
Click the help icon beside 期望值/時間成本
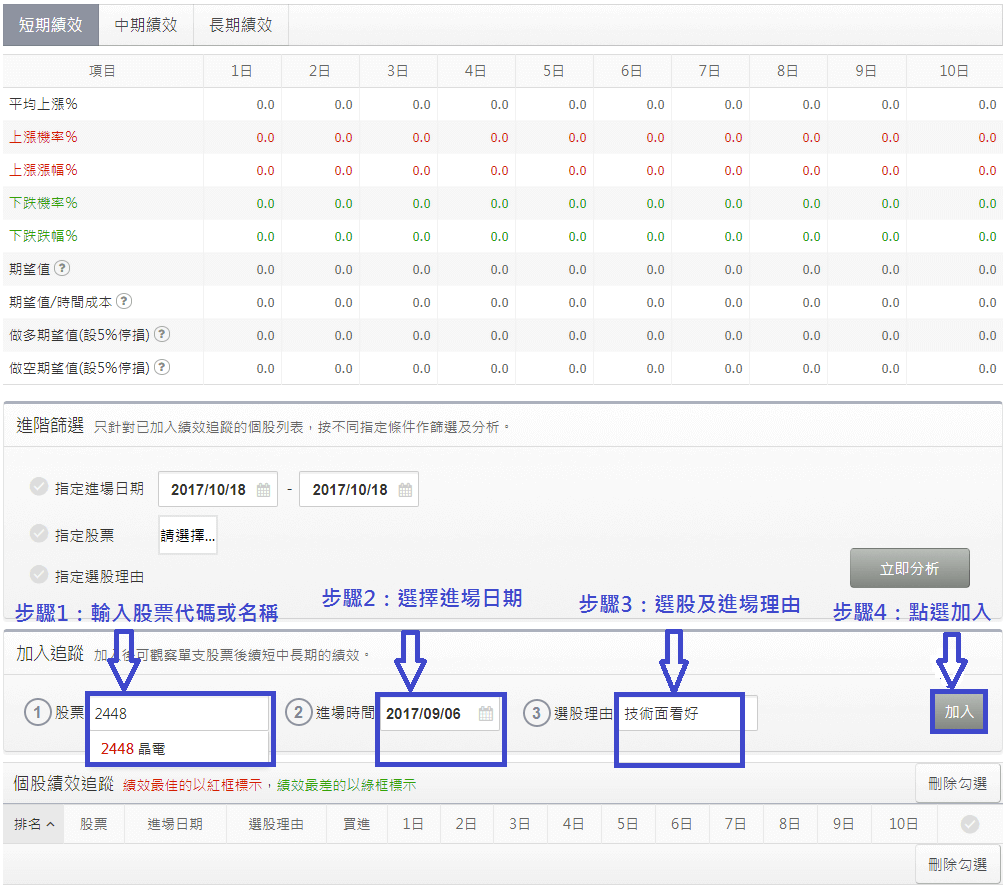click(x=126, y=302)
